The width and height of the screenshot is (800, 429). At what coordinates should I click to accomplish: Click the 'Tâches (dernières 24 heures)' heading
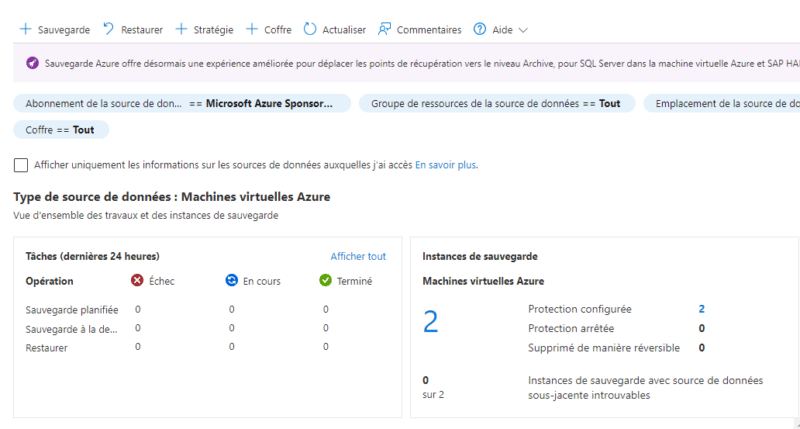pos(92,256)
